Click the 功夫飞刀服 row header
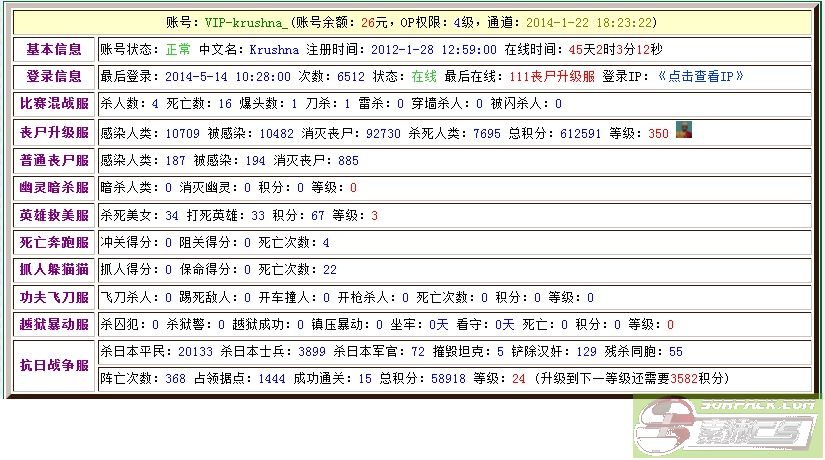This screenshot has width=825, height=460. pyautogui.click(x=54, y=297)
